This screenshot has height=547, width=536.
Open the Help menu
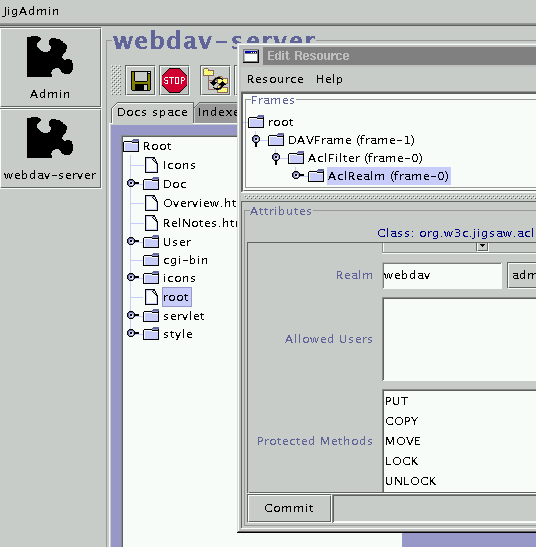[329, 79]
